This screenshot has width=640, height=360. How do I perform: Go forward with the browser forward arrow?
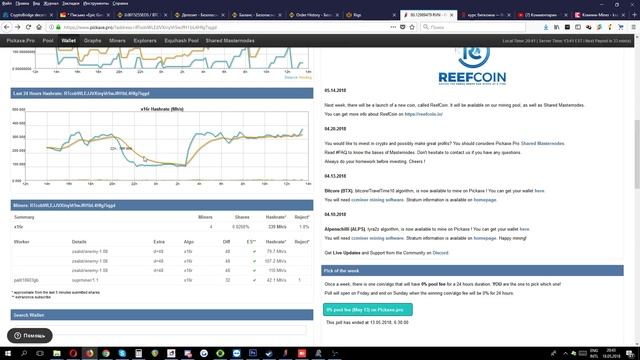point(18,27)
